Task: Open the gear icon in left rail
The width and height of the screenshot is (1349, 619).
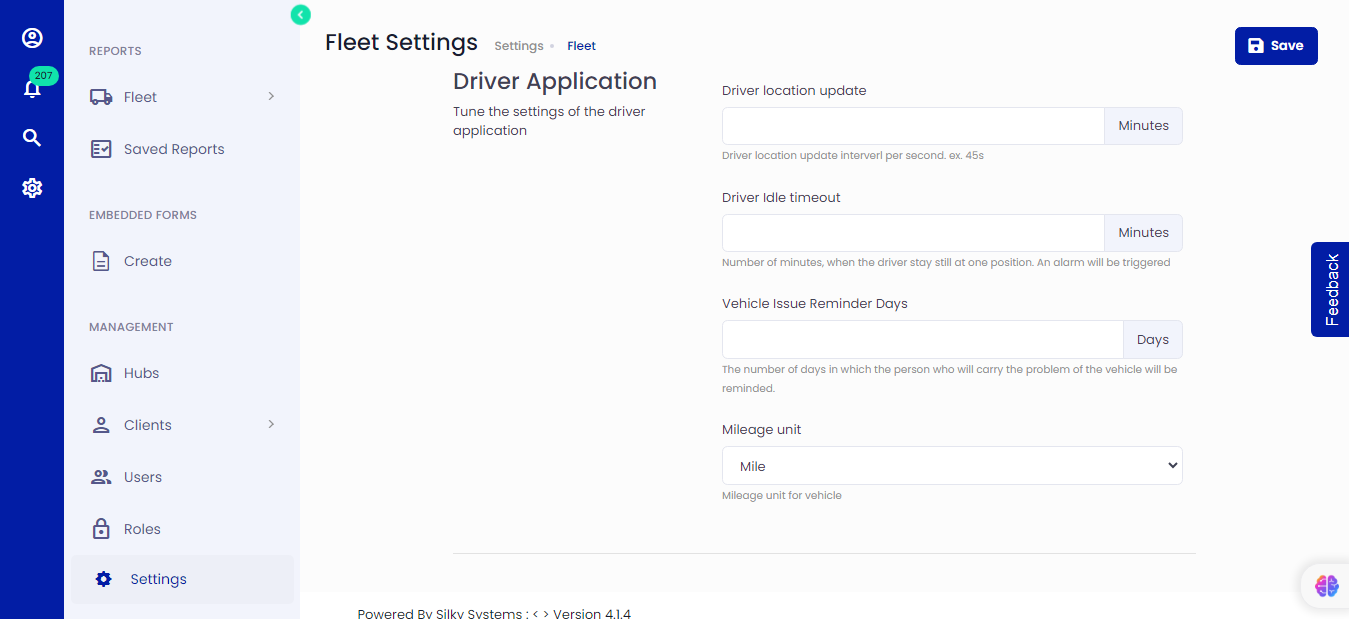Action: 32,188
